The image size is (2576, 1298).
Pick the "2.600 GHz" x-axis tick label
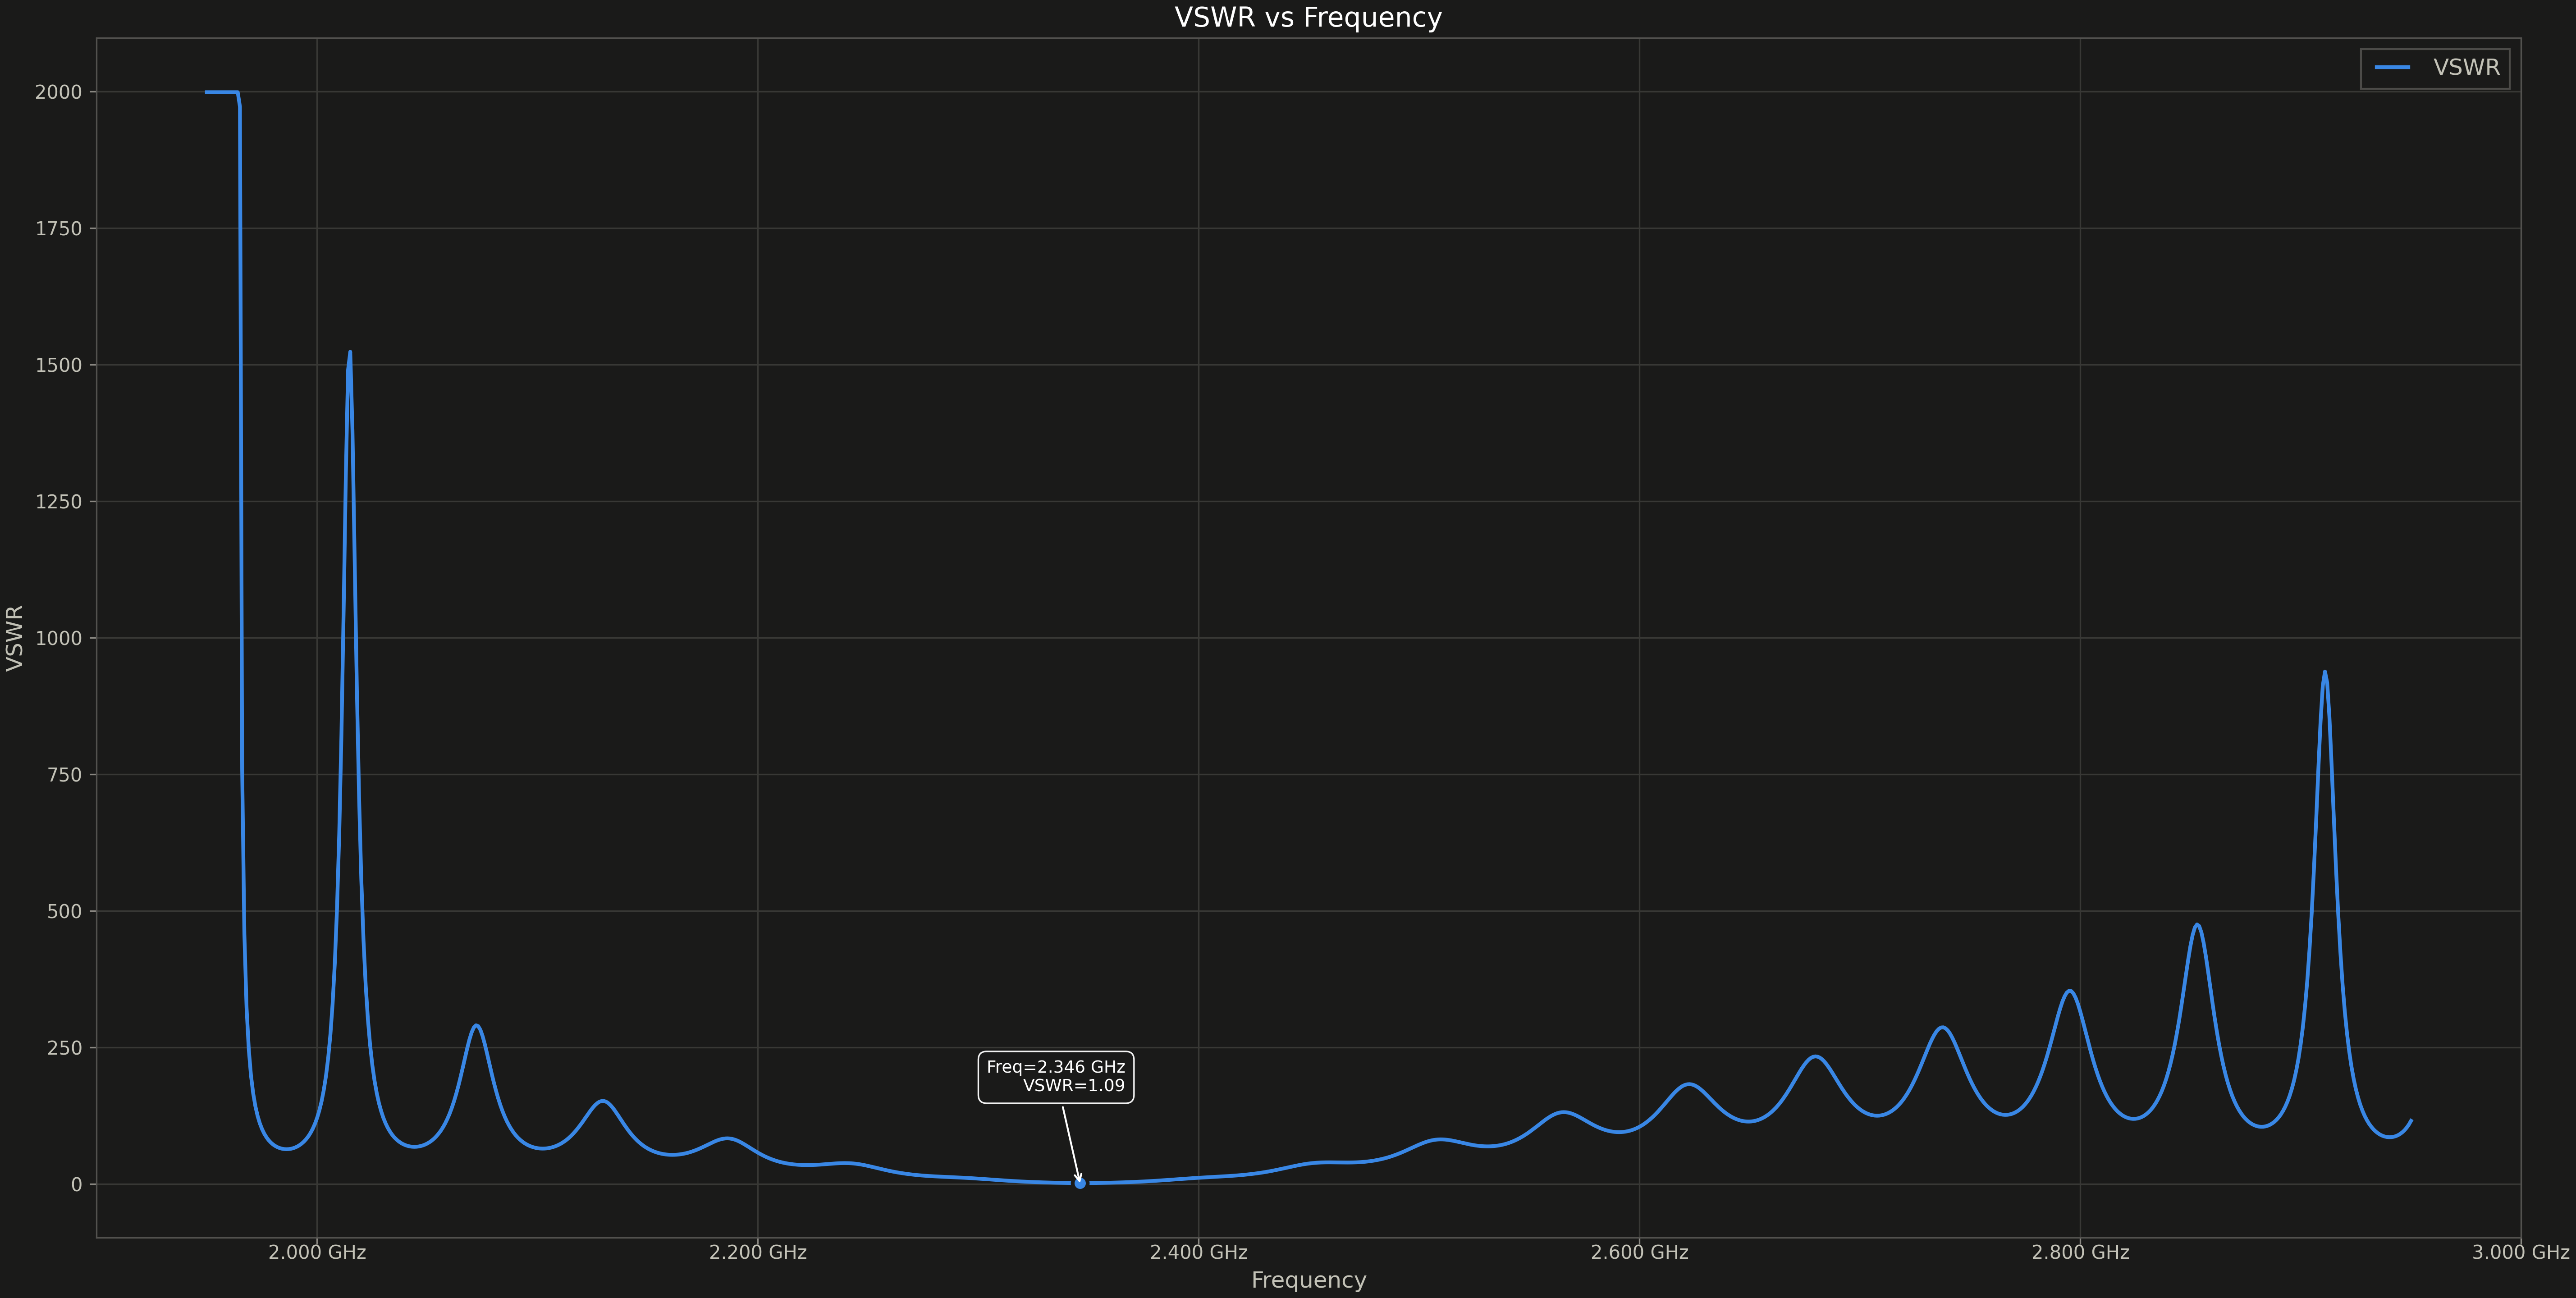pos(1639,1252)
